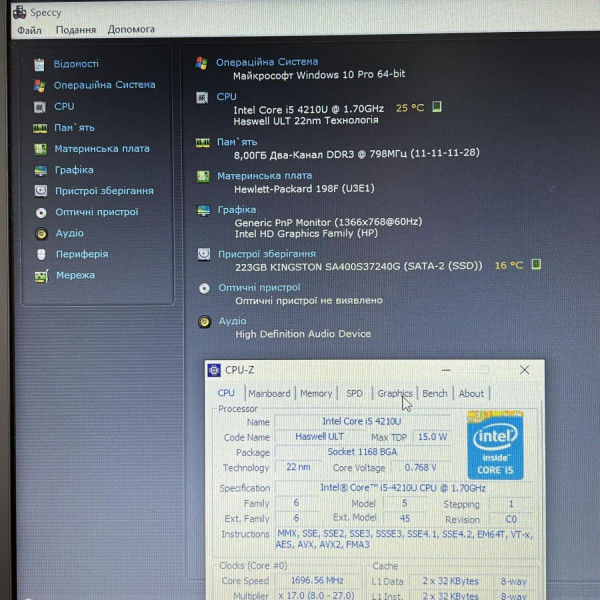Click speaker icon beside summary Аудіо heading
Screen dimensions: 600x600
pyautogui.click(x=205, y=322)
